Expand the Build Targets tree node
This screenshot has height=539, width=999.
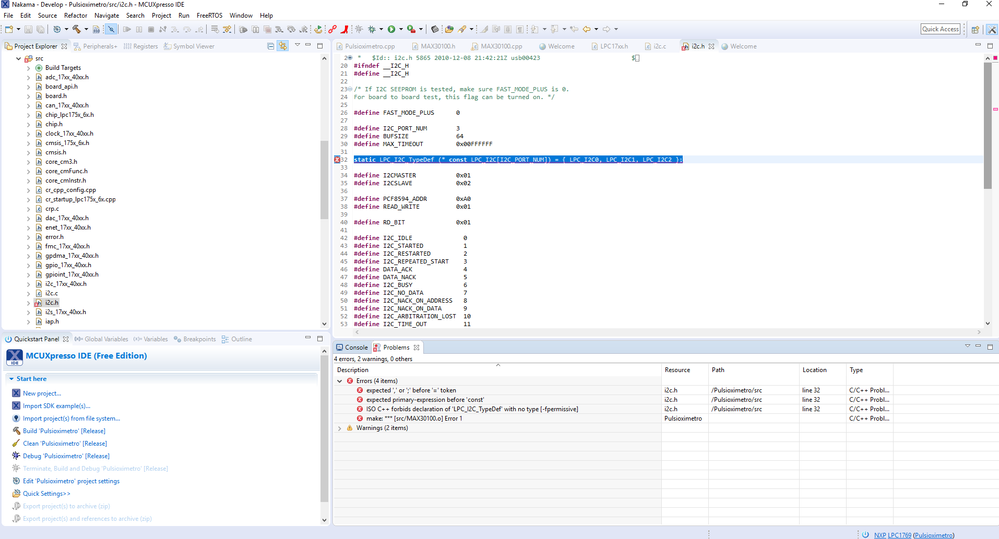click(x=28, y=68)
